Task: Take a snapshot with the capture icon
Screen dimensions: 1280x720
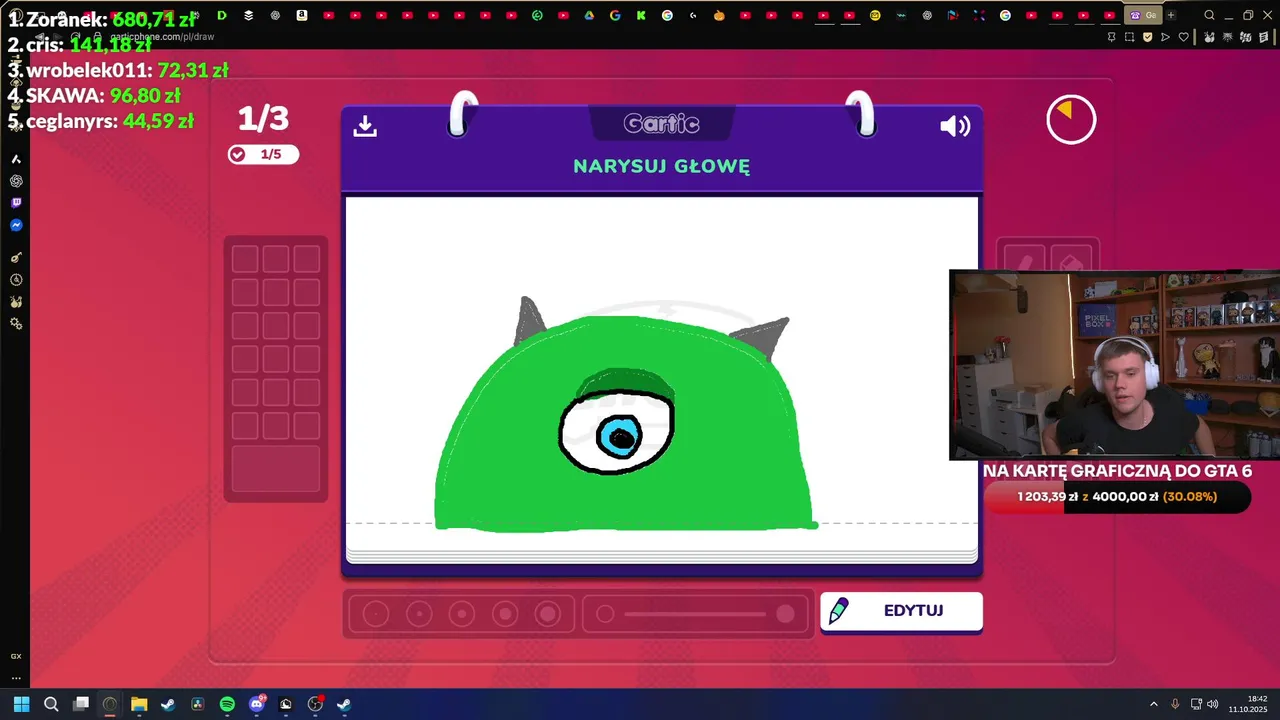Action: [x=1129, y=37]
